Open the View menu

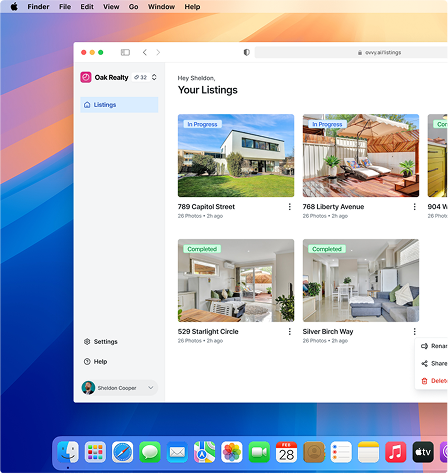click(x=111, y=7)
